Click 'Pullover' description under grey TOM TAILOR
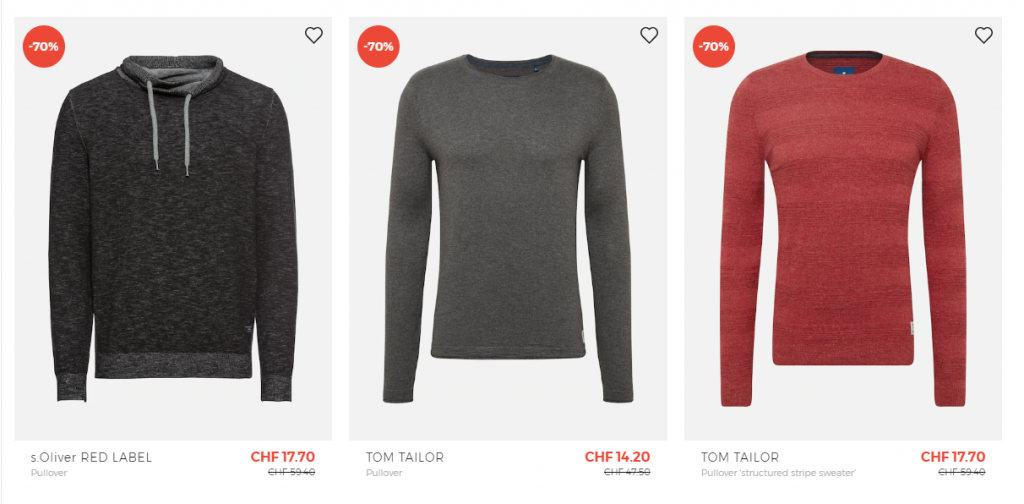 coord(384,473)
